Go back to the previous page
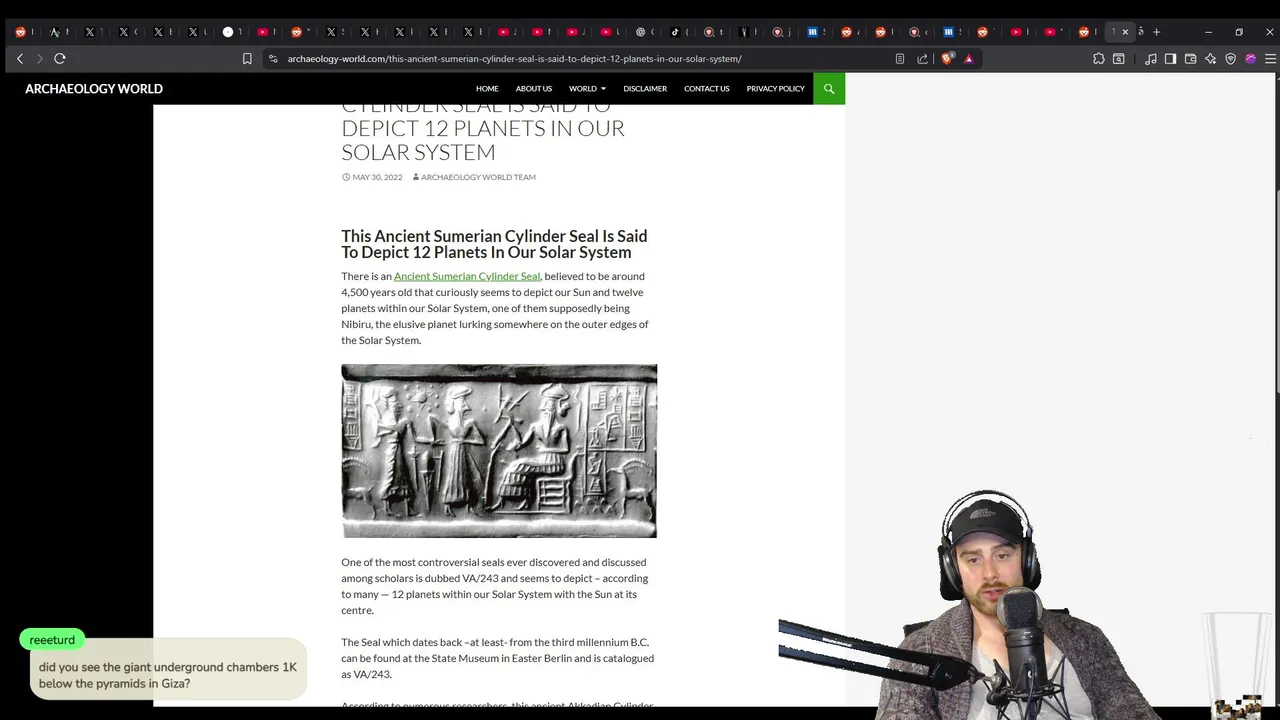Viewport: 1280px width, 720px height. point(20,59)
